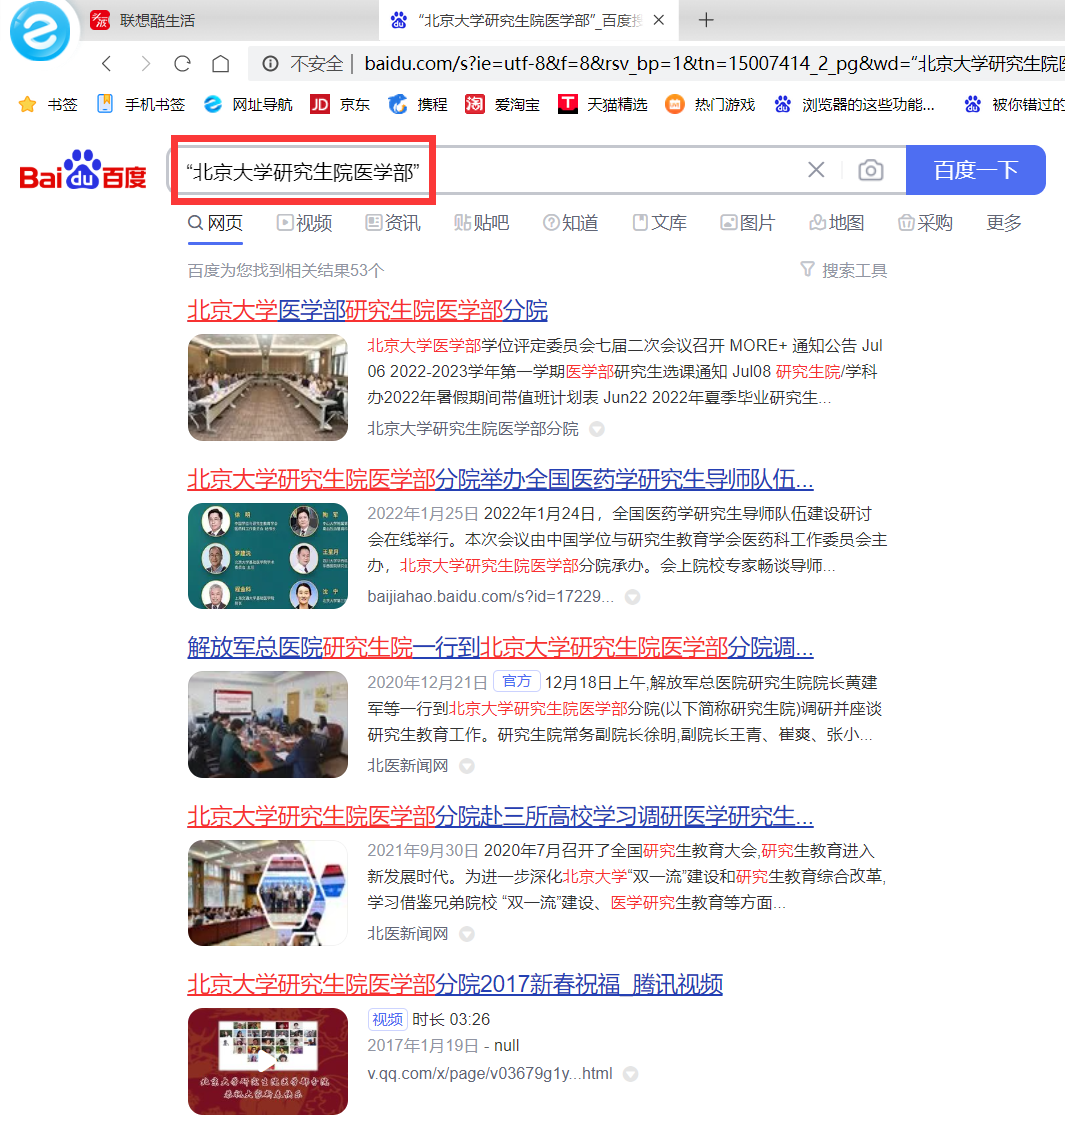Expand arrow beside 北医新闻网 under 三所高校 result

coord(467,935)
